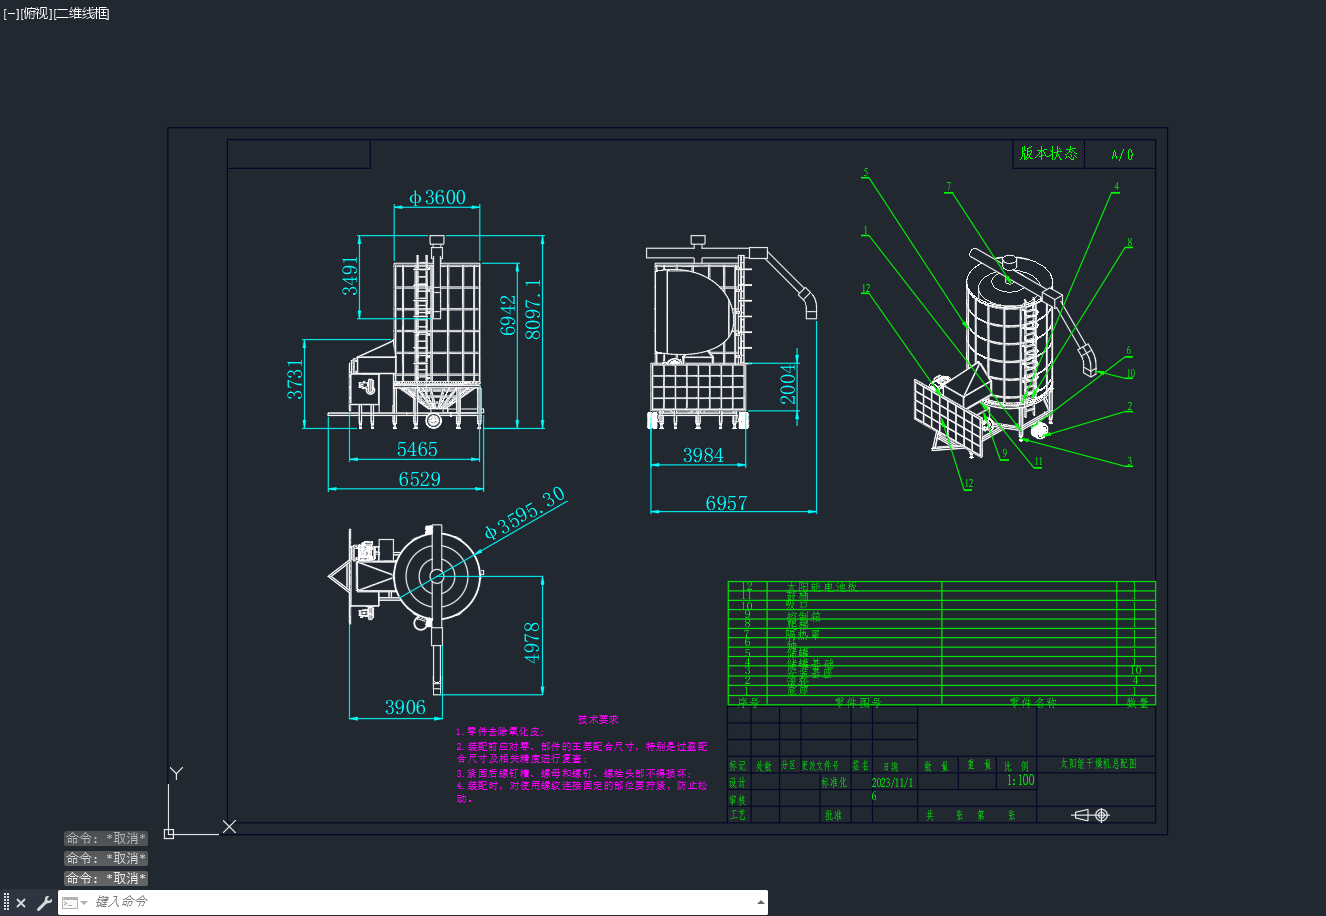Select the 序号 column header
Image resolution: width=1326 pixels, height=916 pixels.
(749, 703)
